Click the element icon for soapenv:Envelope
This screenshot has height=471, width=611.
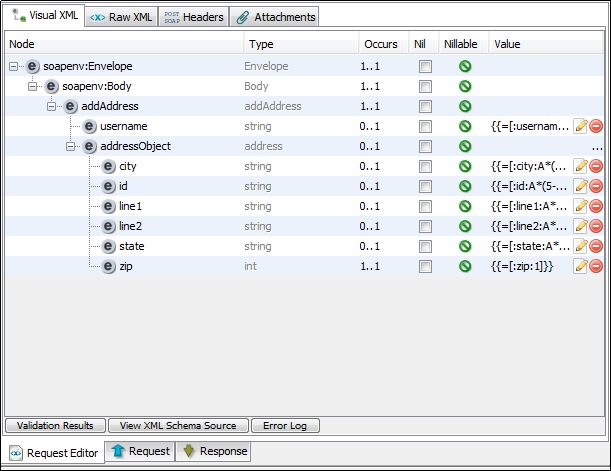(x=32, y=67)
